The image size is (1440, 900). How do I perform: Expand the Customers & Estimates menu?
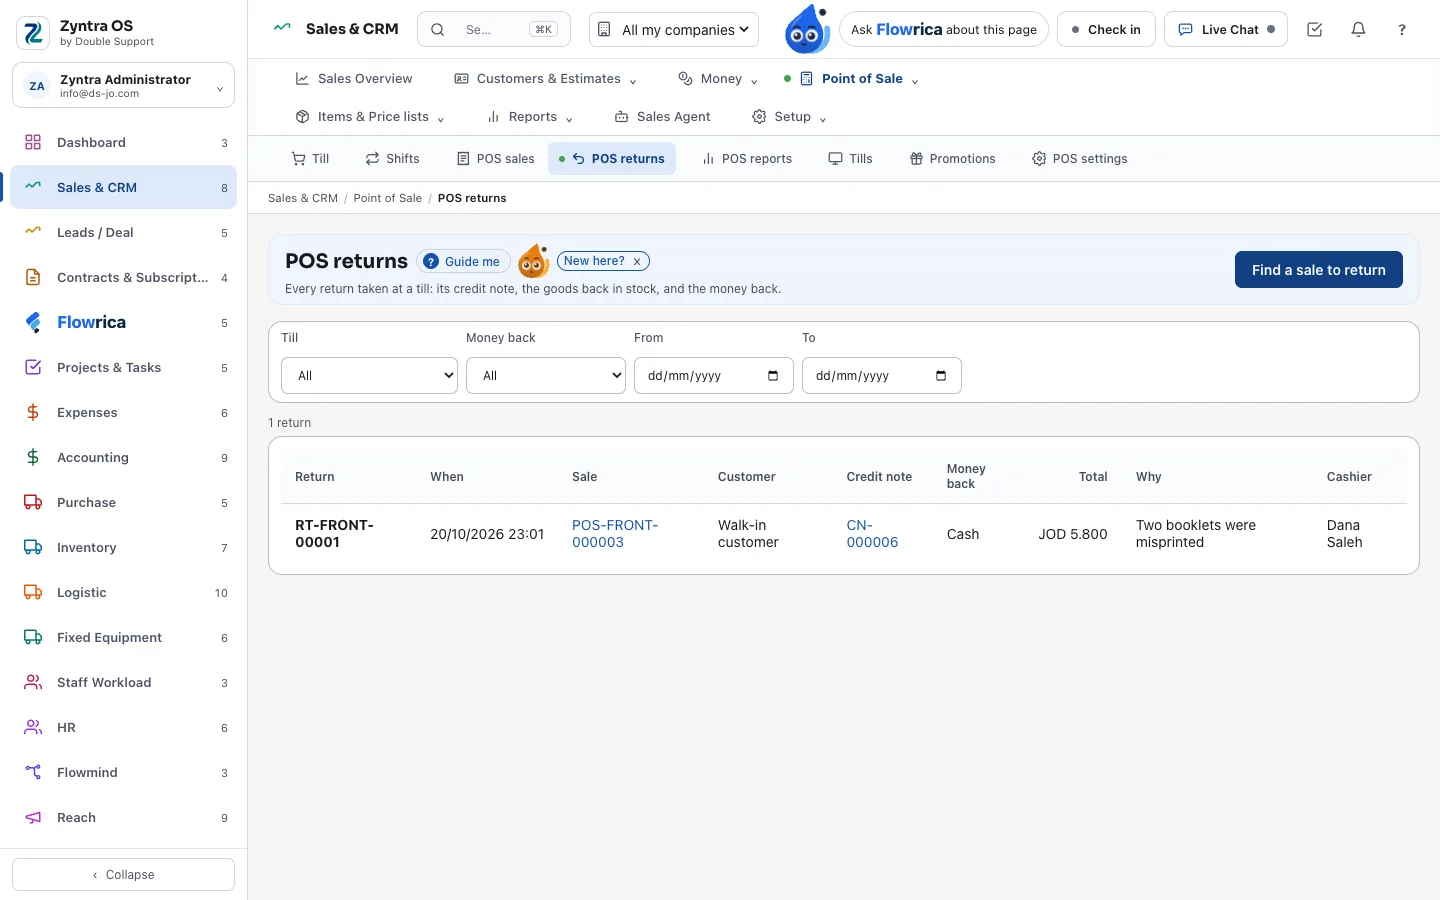point(545,79)
